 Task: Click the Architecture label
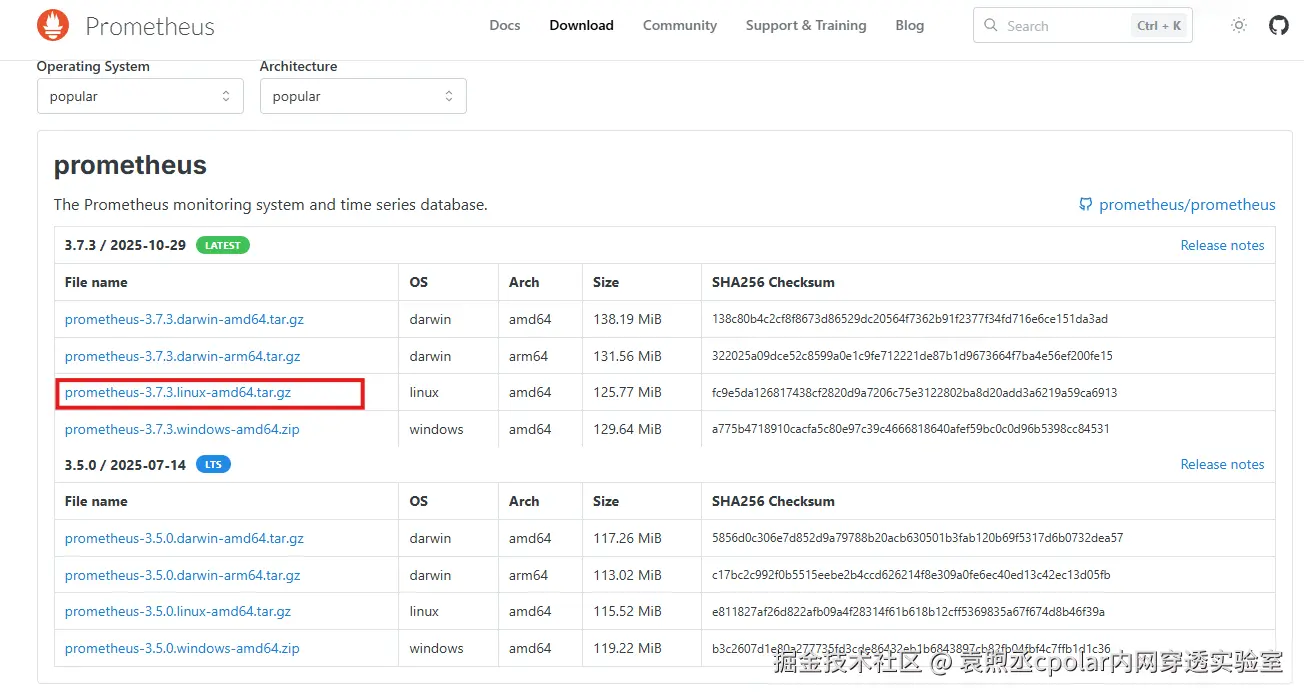(x=298, y=66)
